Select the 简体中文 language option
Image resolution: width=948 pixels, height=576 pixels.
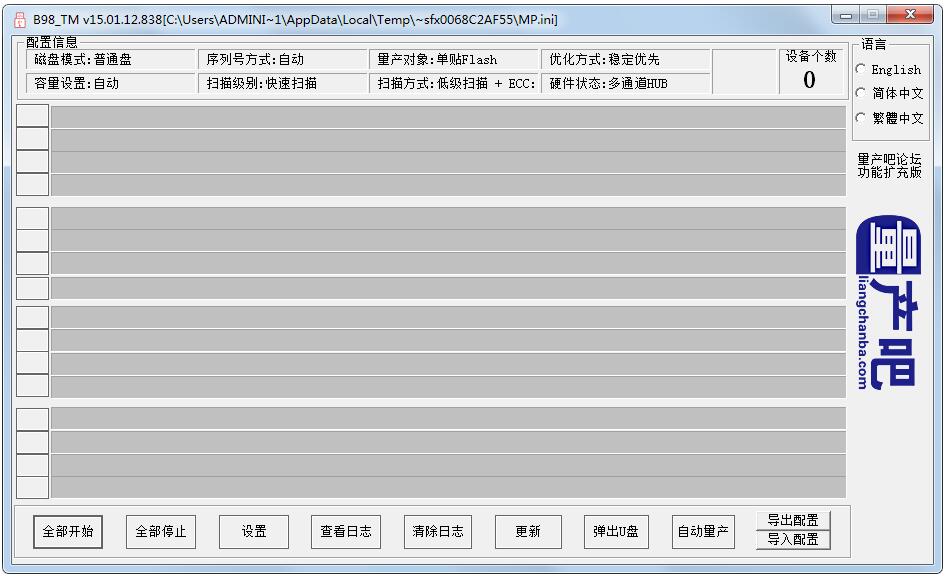click(x=861, y=92)
